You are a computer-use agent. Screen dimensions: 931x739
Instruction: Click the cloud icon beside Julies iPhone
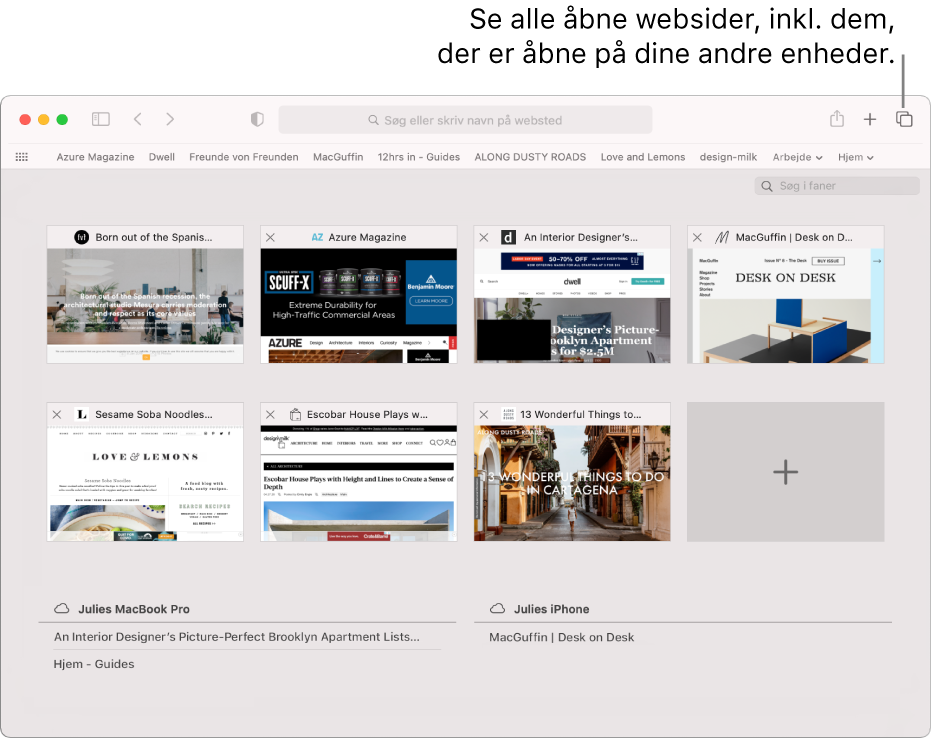(x=498, y=608)
